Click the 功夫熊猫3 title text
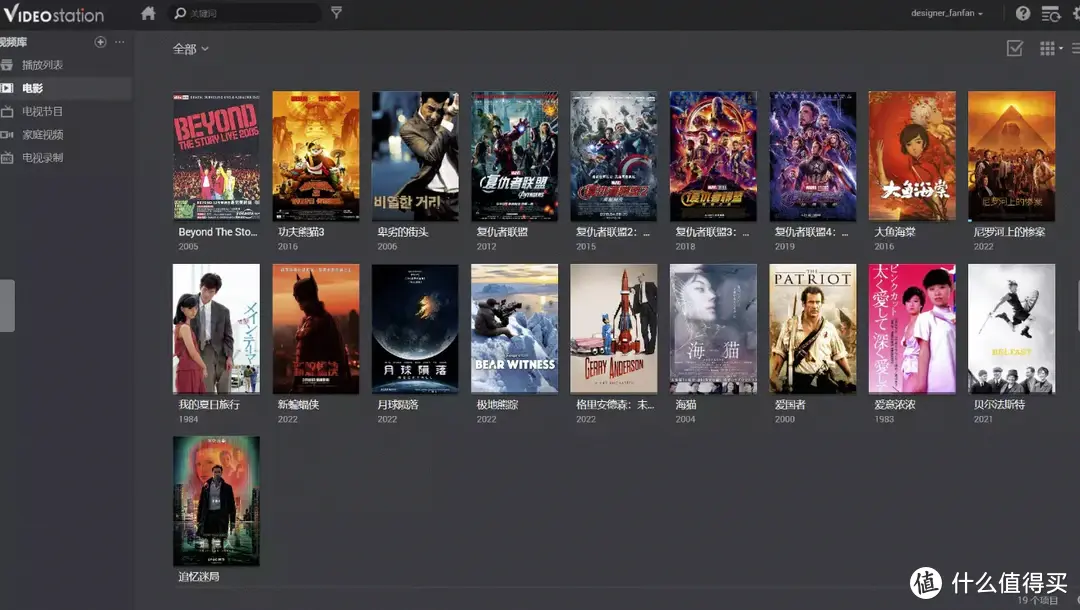The width and height of the screenshot is (1080, 610). (301, 232)
